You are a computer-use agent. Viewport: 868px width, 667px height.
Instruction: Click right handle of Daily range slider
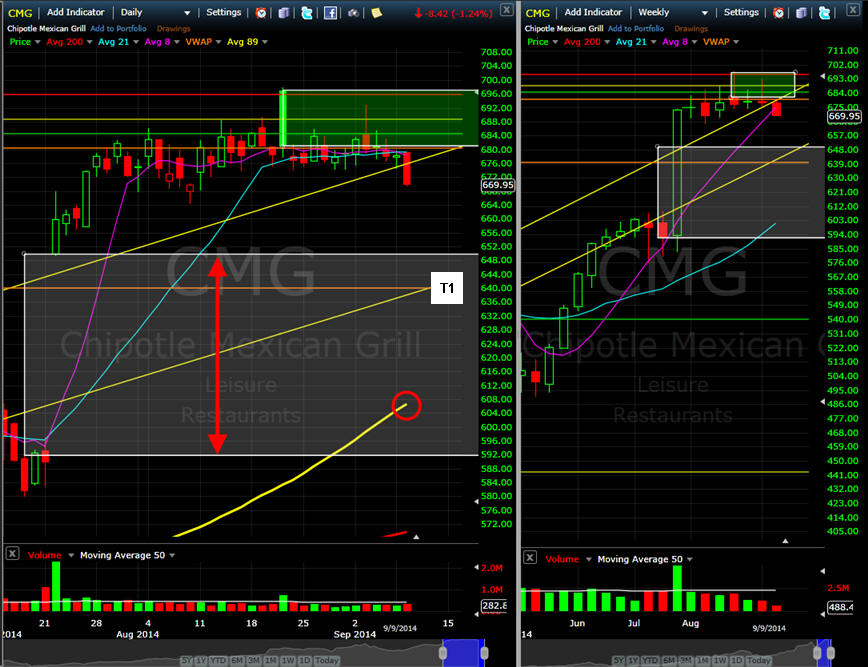[484, 653]
